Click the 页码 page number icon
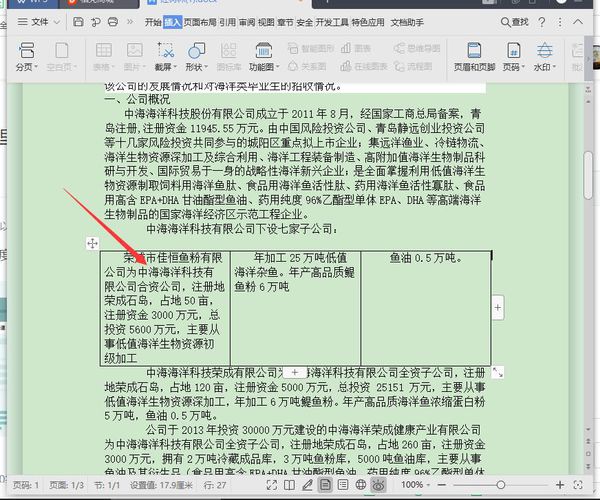The height and width of the screenshot is (500, 600). pyautogui.click(x=514, y=50)
